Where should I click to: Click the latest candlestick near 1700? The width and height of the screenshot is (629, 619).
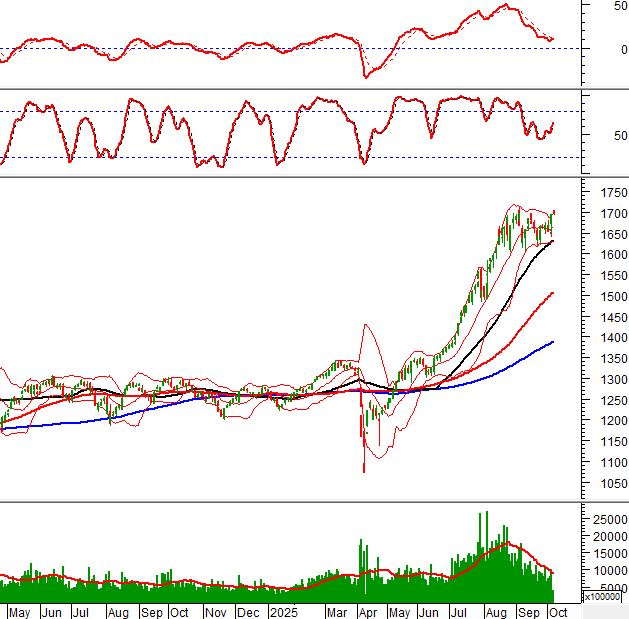(x=553, y=218)
